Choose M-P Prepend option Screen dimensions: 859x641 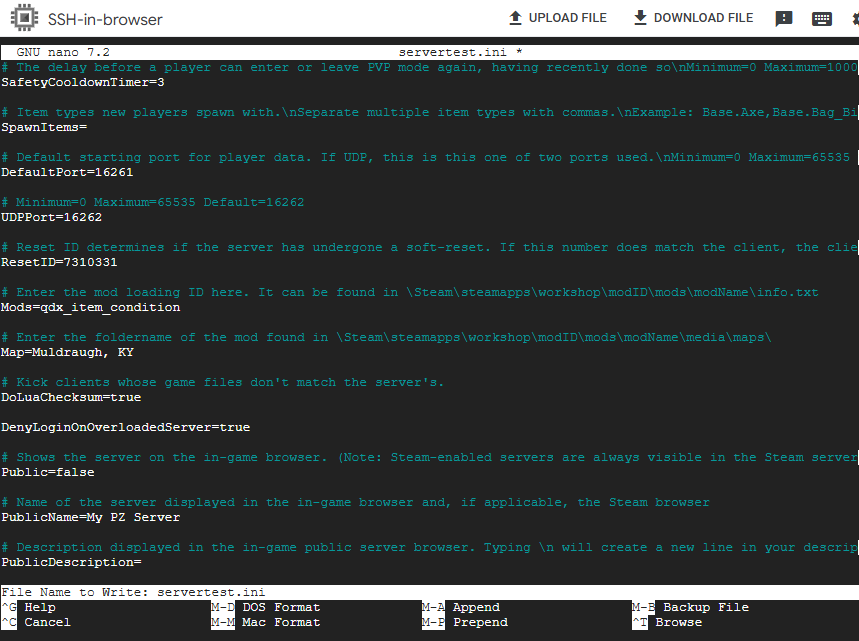click(465, 622)
